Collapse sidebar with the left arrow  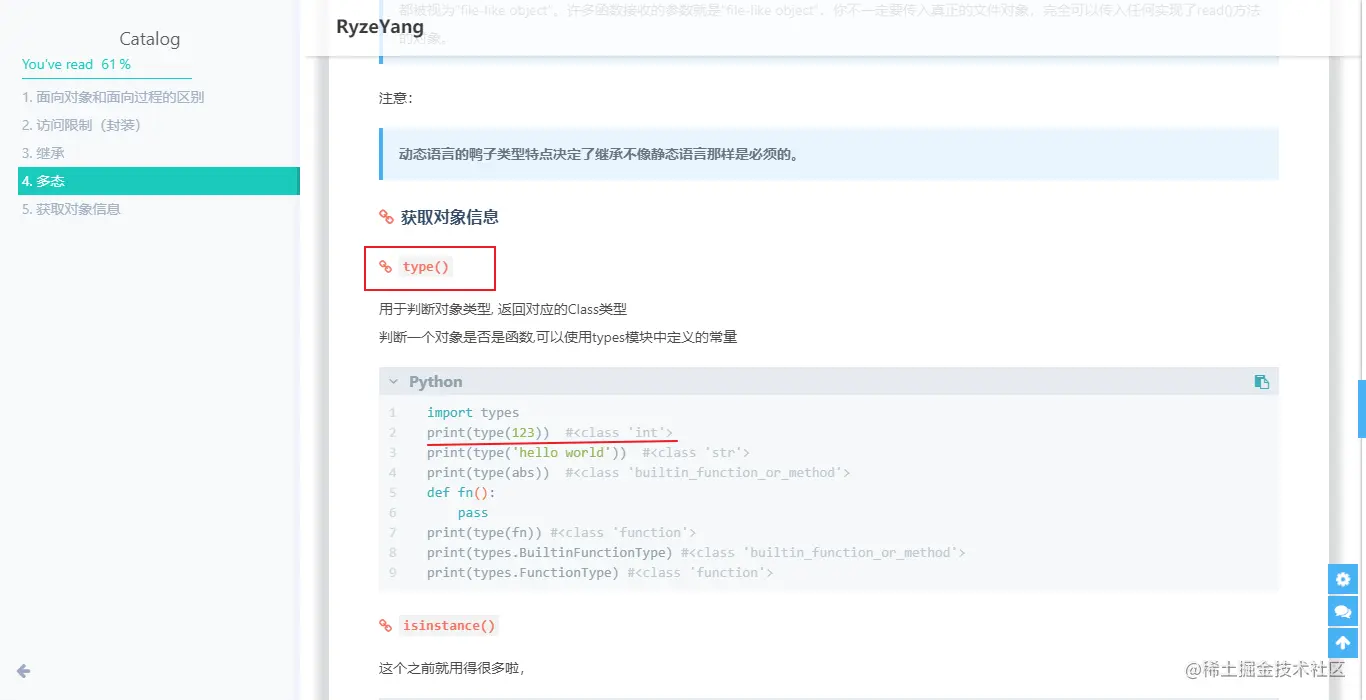23,671
